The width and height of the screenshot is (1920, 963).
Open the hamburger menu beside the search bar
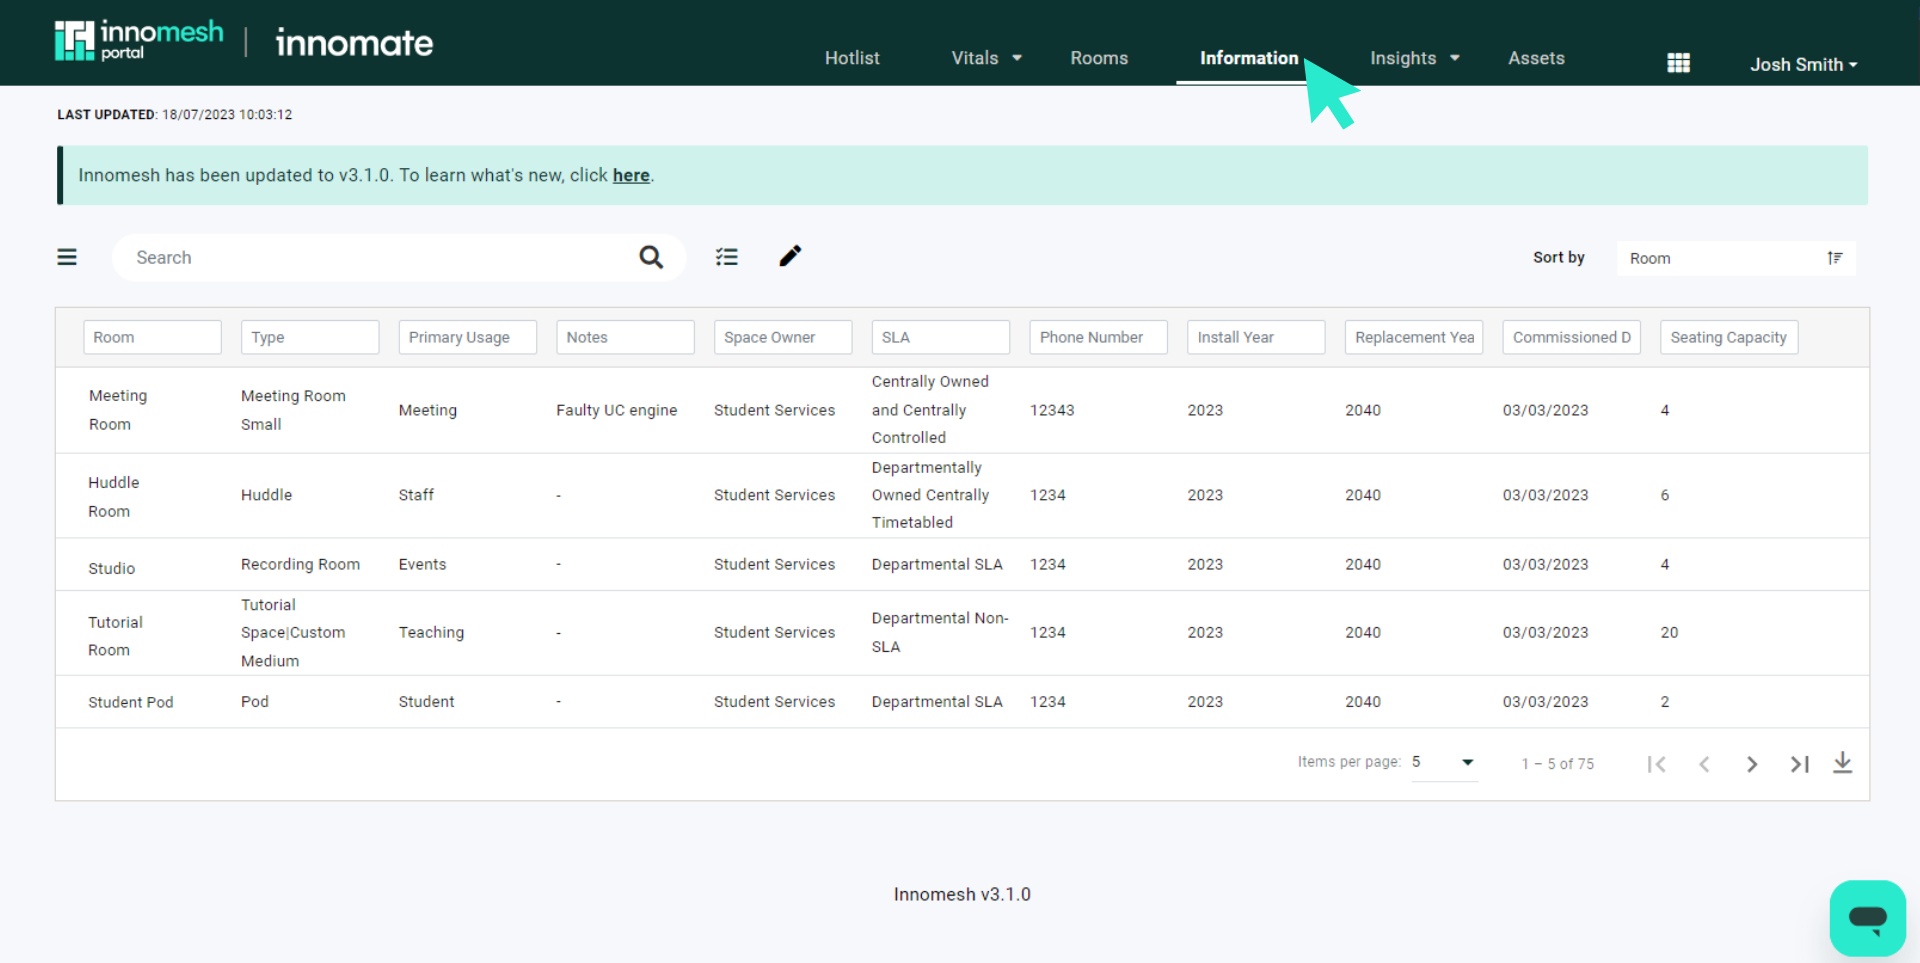point(66,257)
